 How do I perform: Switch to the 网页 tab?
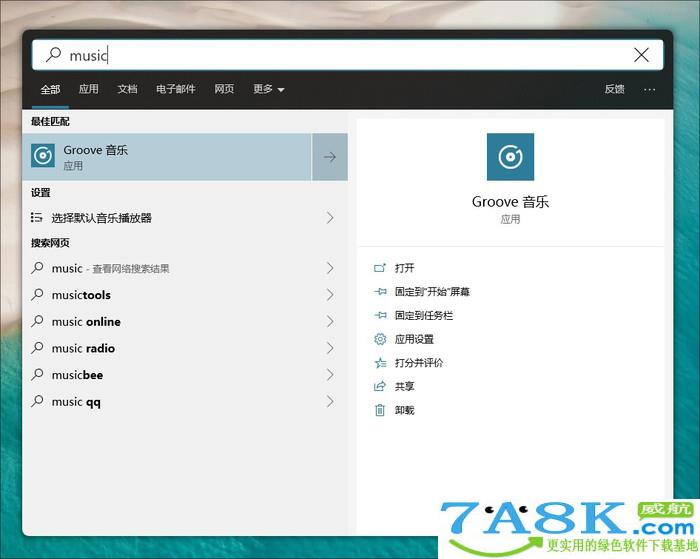(224, 89)
